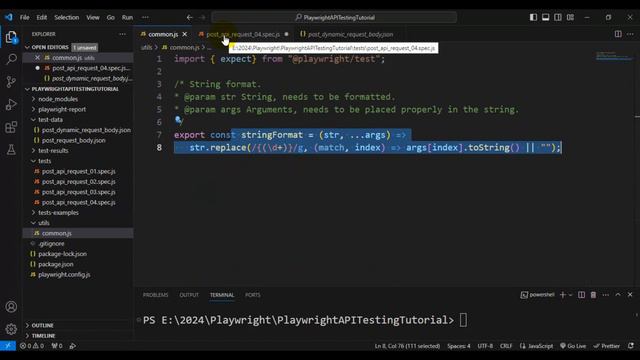Image resolution: width=640 pixels, height=360 pixels.
Task: Open the Extensions view
Action: pos(11,127)
